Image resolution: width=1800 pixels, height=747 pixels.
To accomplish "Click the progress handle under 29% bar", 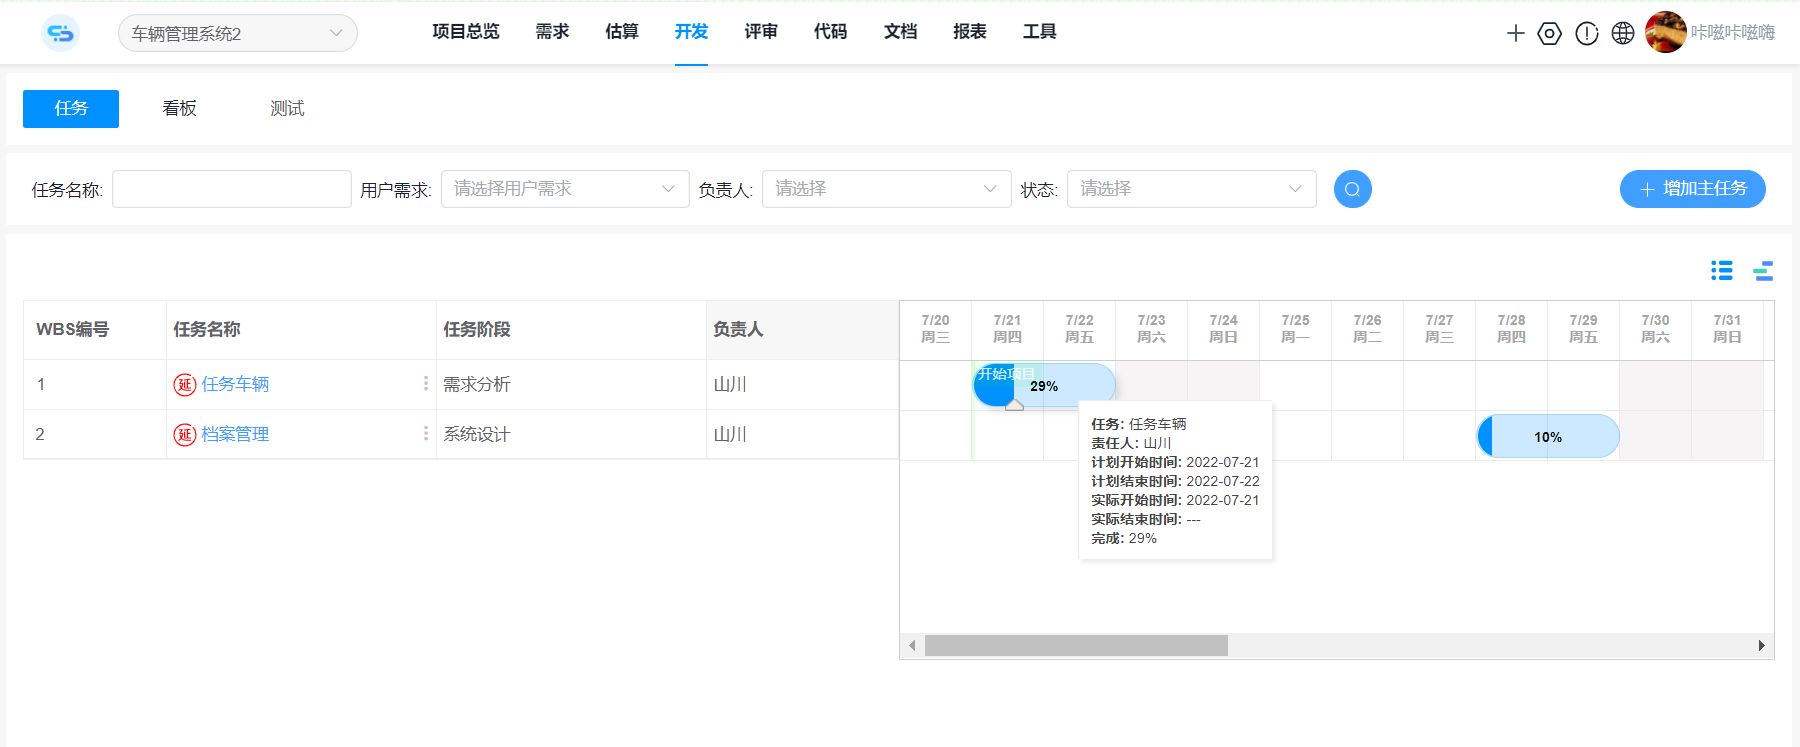I will point(1014,405).
